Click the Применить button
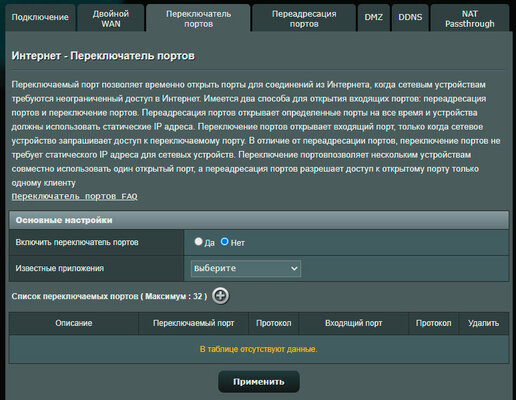This screenshot has width=516, height=400. (259, 382)
